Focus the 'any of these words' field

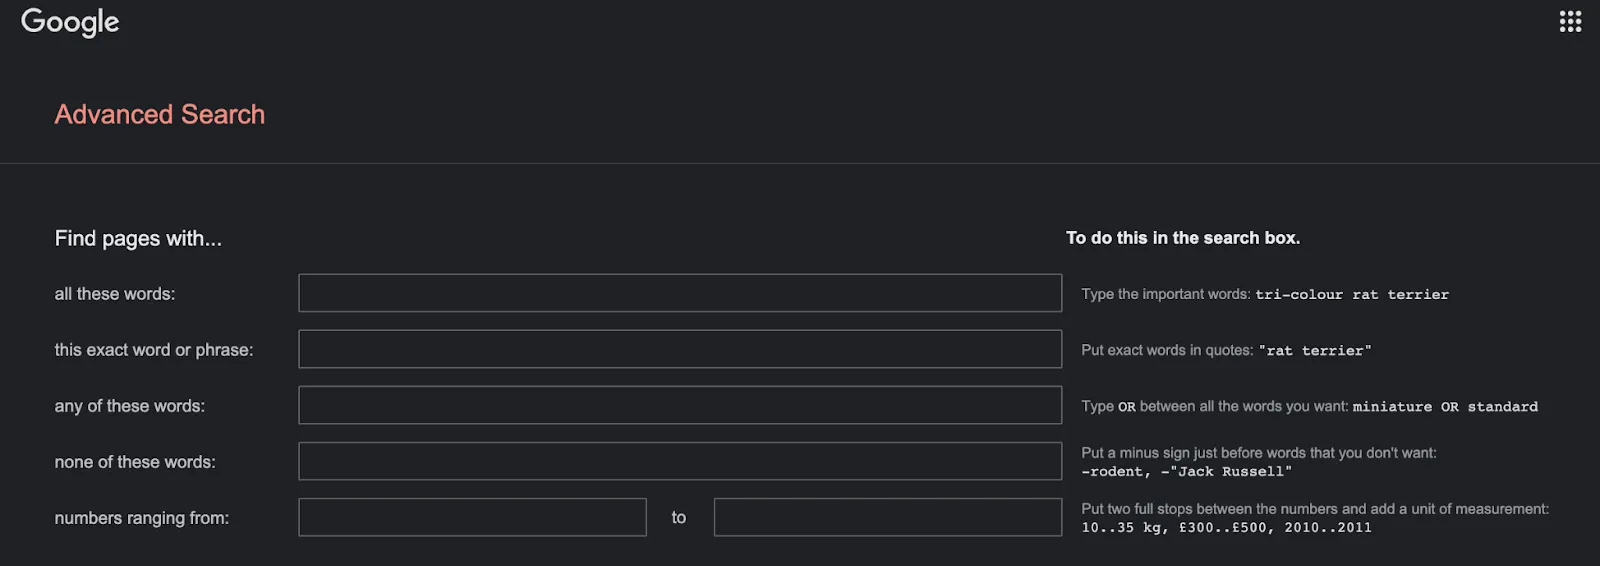coord(680,405)
